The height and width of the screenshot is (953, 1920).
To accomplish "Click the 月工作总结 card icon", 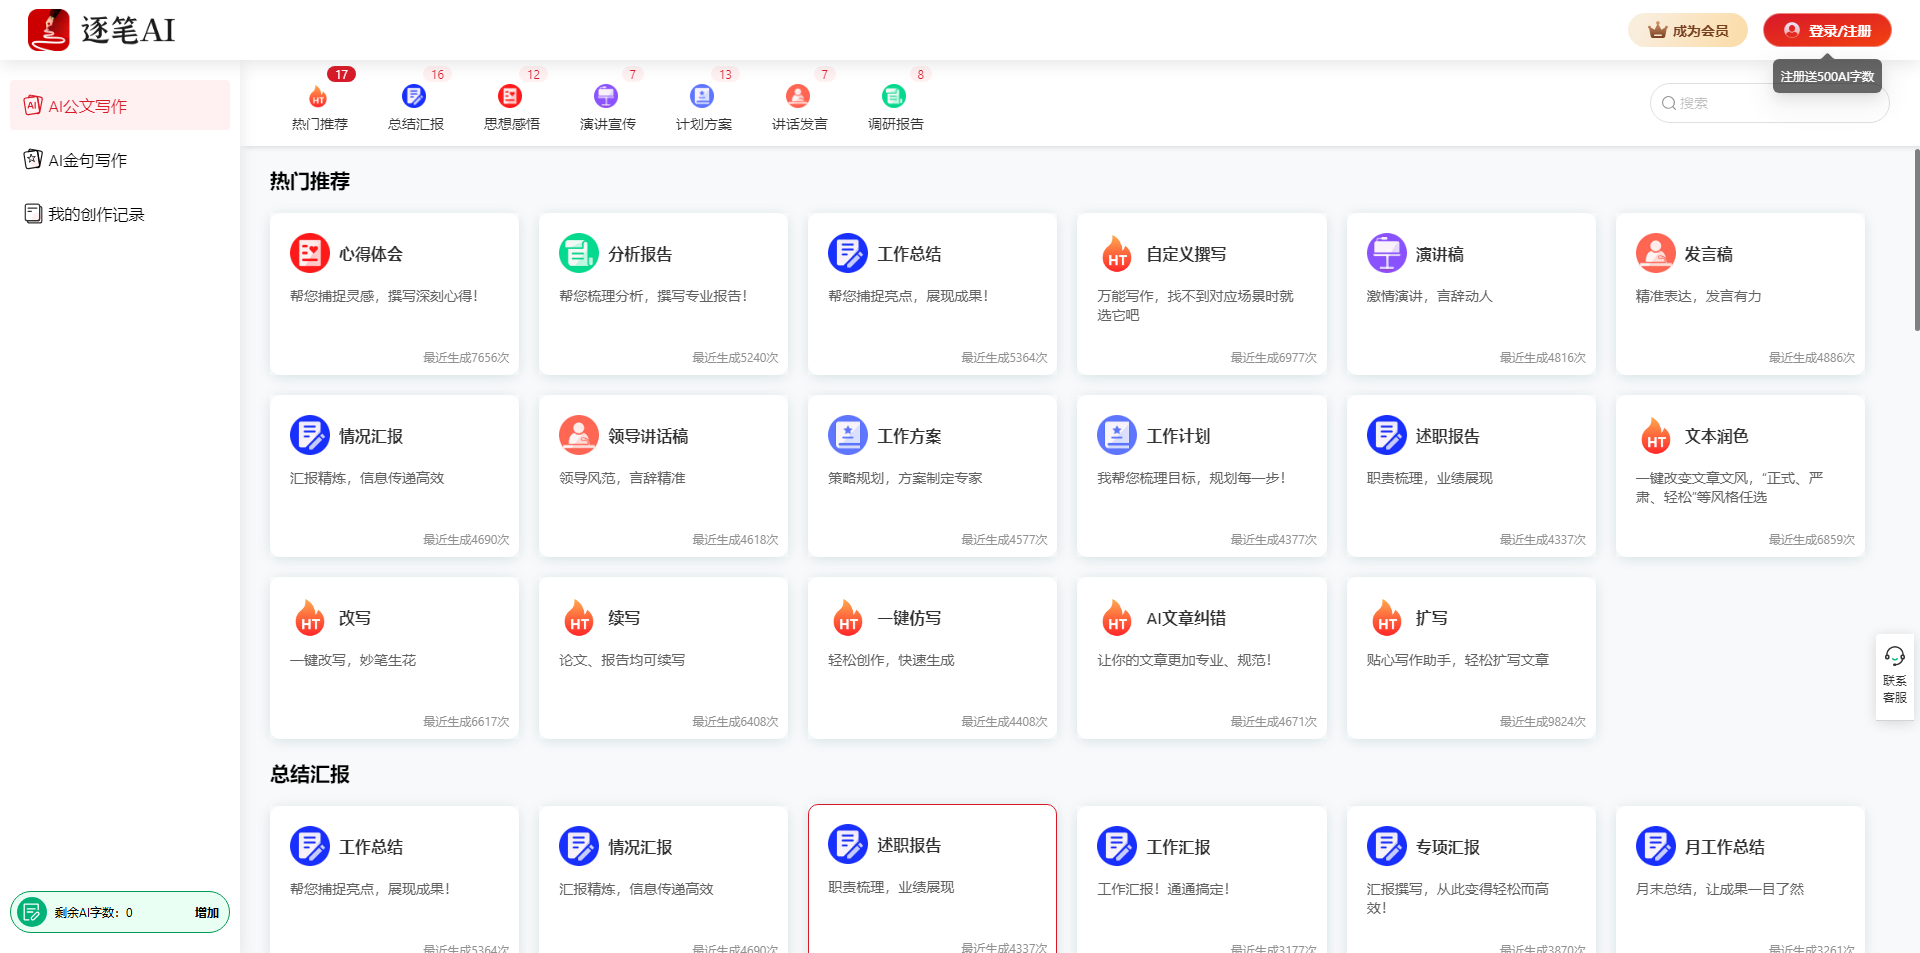I will (x=1656, y=846).
